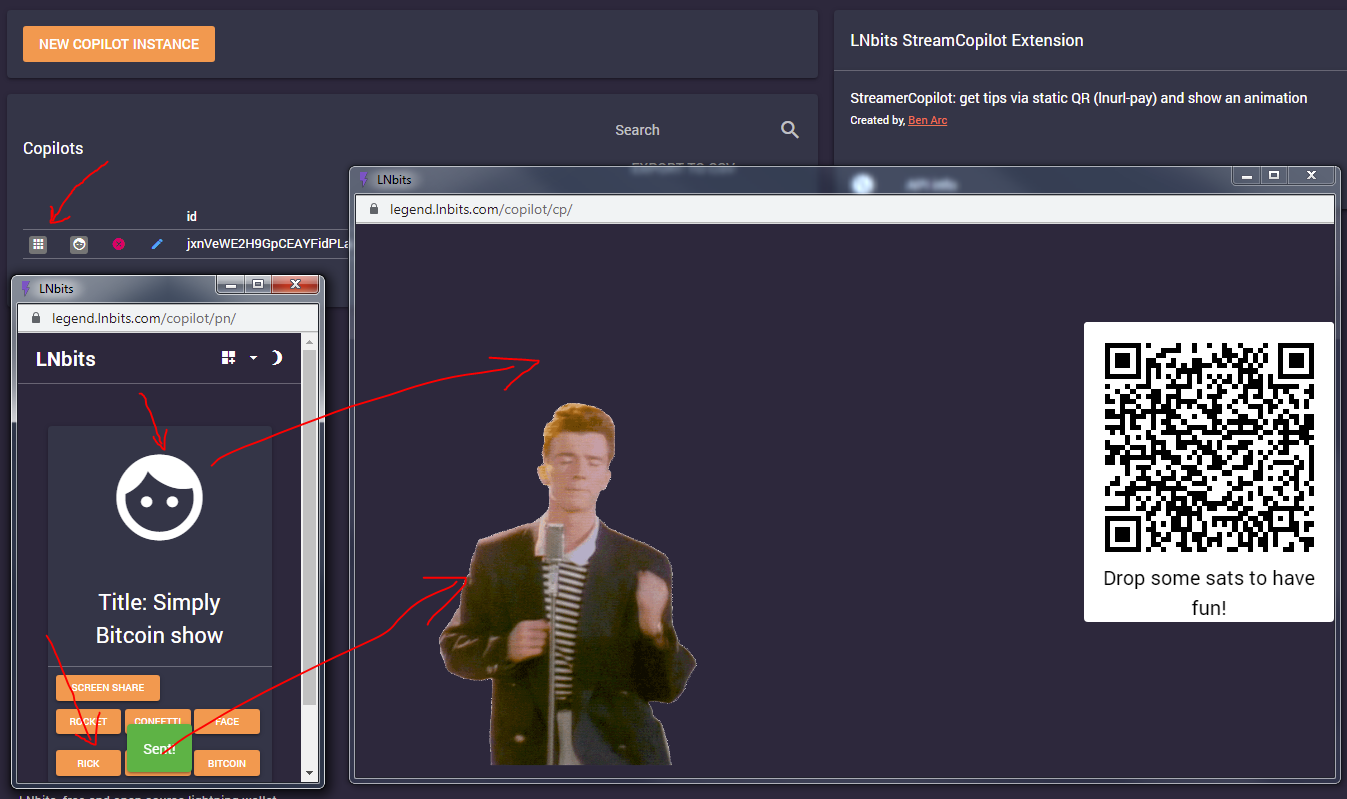Edit copilot with the blue pencil icon

pos(156,244)
